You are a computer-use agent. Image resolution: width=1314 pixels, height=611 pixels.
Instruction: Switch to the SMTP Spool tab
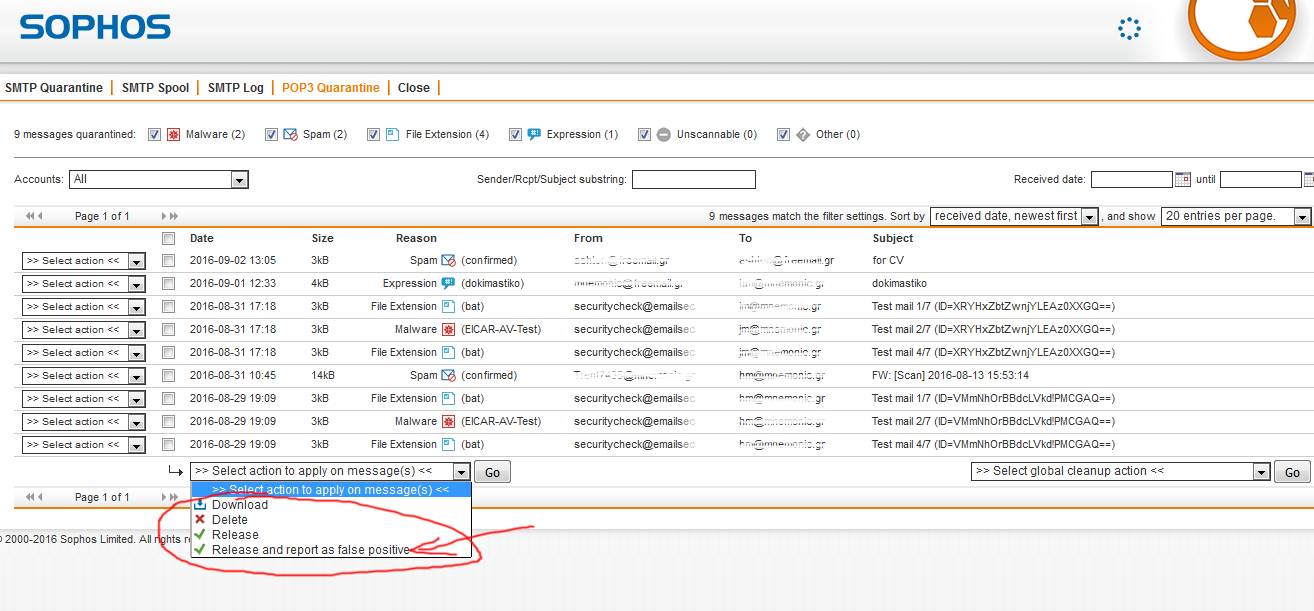click(x=155, y=88)
